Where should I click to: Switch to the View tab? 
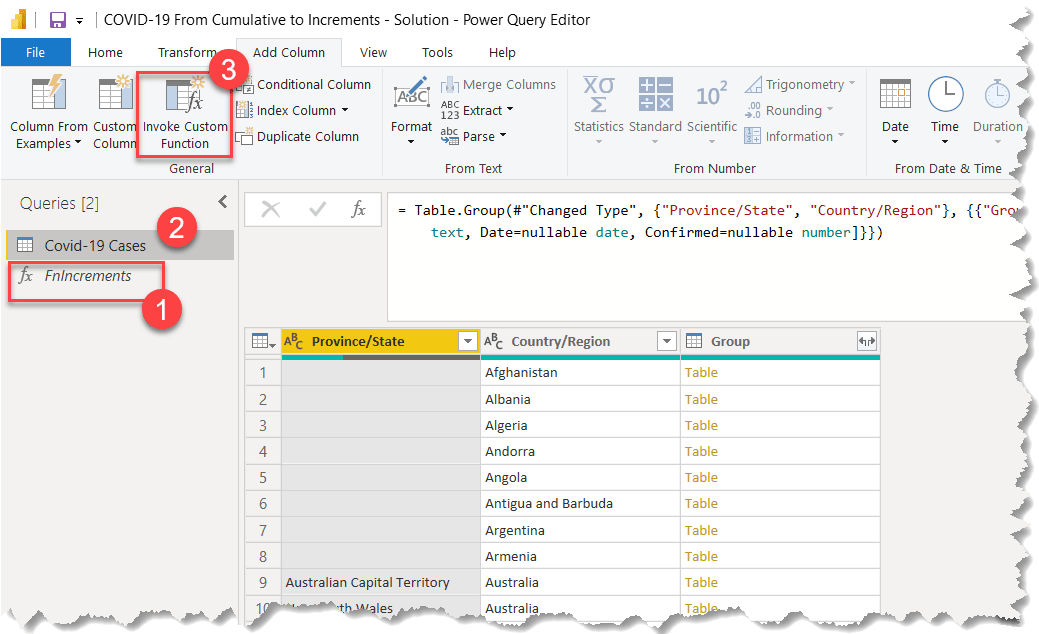(373, 52)
